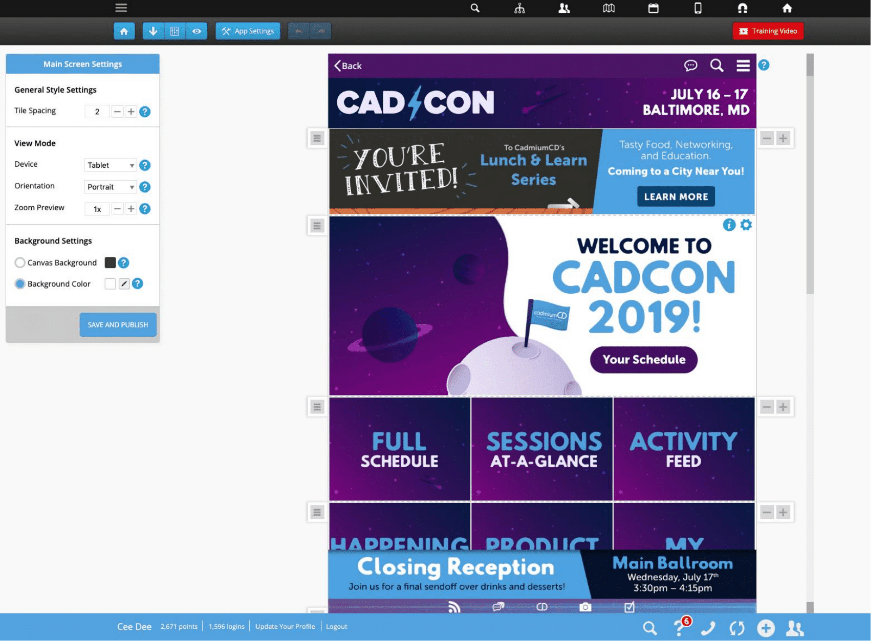Image resolution: width=872 pixels, height=642 pixels.
Task: Open help for the Orientation setting
Action: pyautogui.click(x=145, y=187)
